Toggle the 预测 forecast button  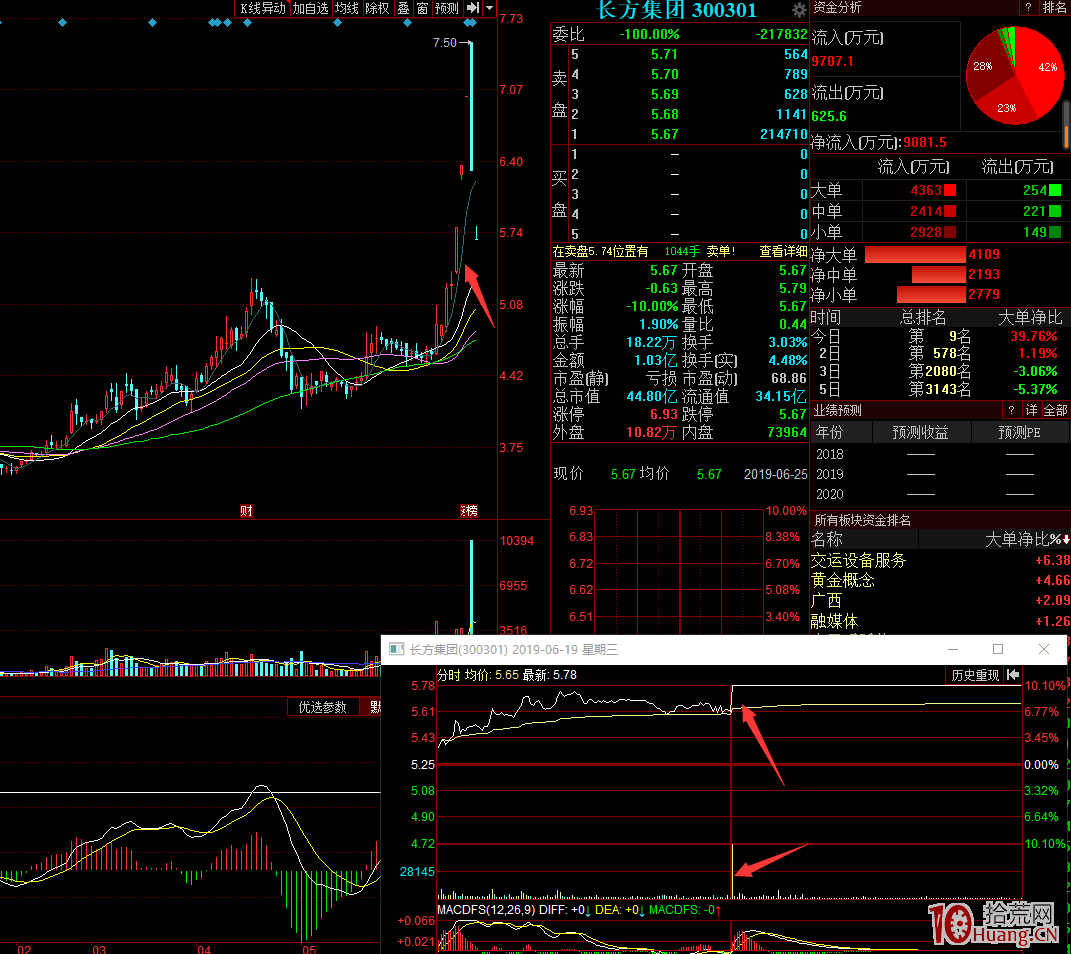(447, 8)
